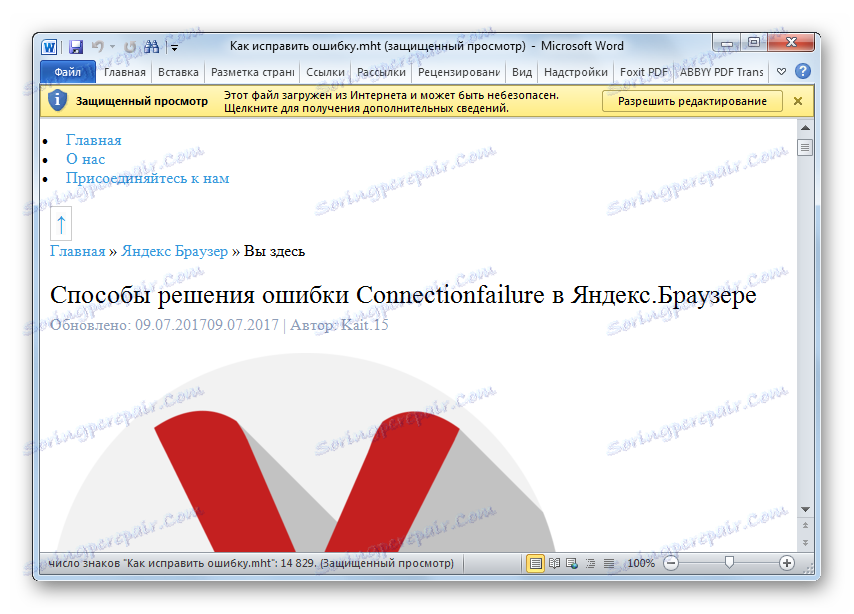The width and height of the screenshot is (854, 614).
Task: Click the Защищенный просмотр label
Action: (x=142, y=101)
